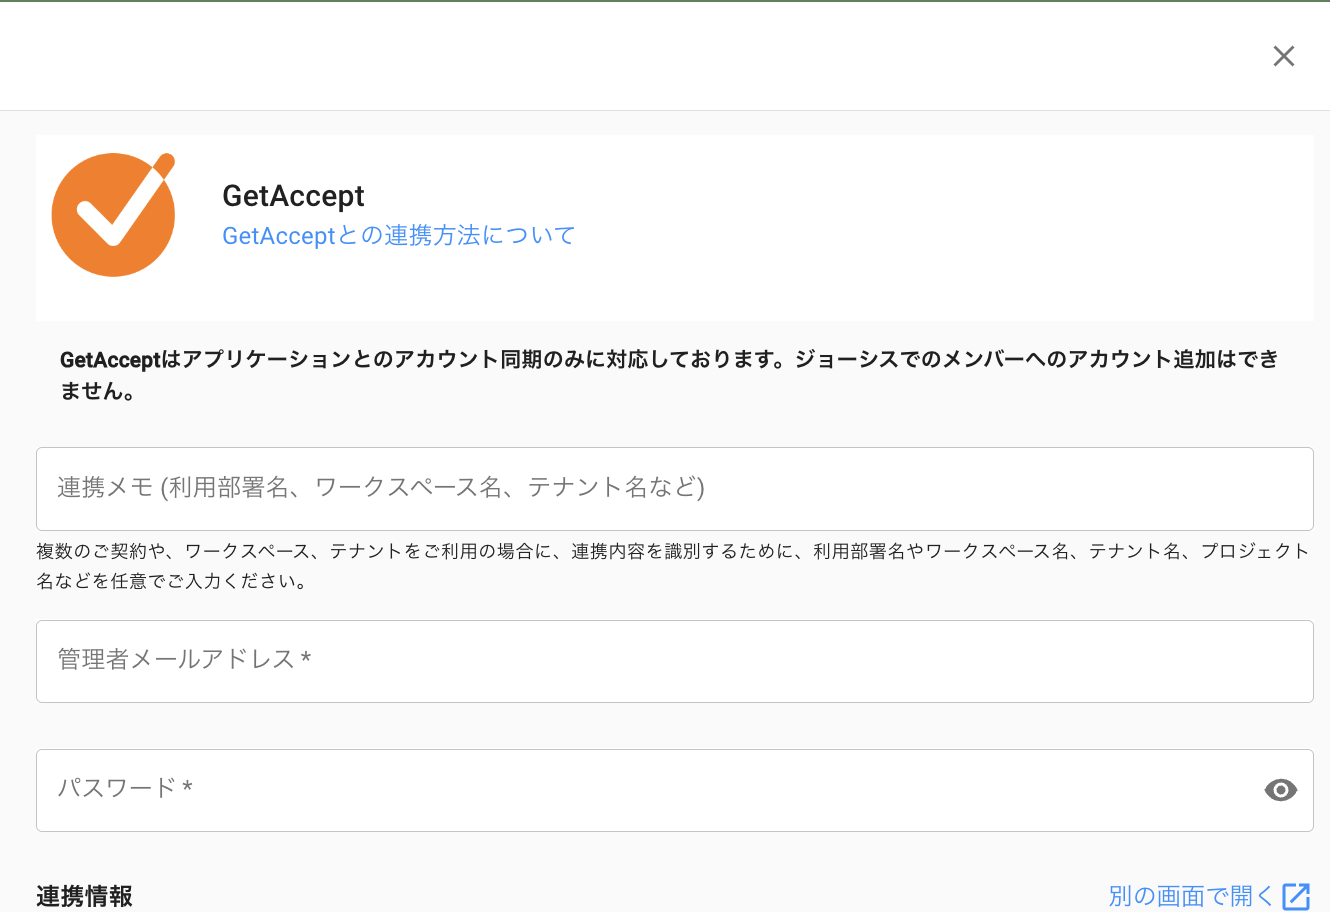The height and width of the screenshot is (912, 1330).
Task: Open 別の画面で開く link text
Action: tap(1190, 896)
